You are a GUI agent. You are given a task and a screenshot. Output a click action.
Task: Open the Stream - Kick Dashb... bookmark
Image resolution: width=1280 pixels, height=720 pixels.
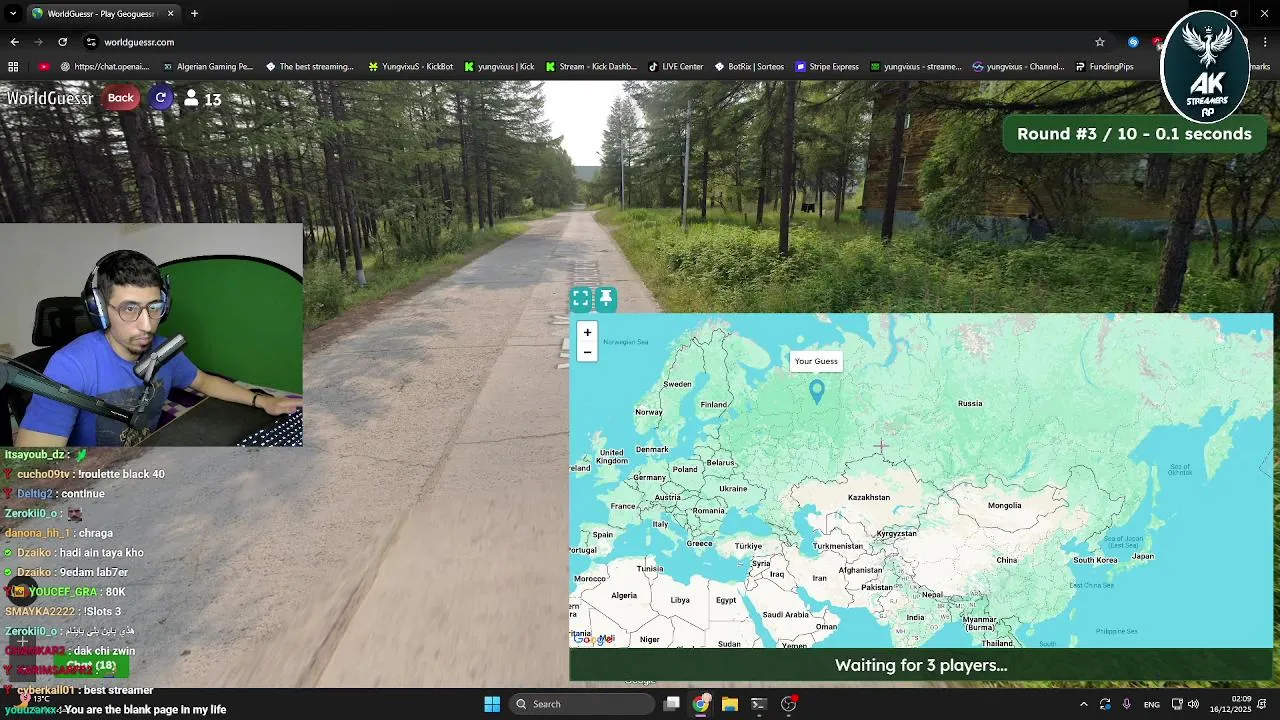[591, 67]
